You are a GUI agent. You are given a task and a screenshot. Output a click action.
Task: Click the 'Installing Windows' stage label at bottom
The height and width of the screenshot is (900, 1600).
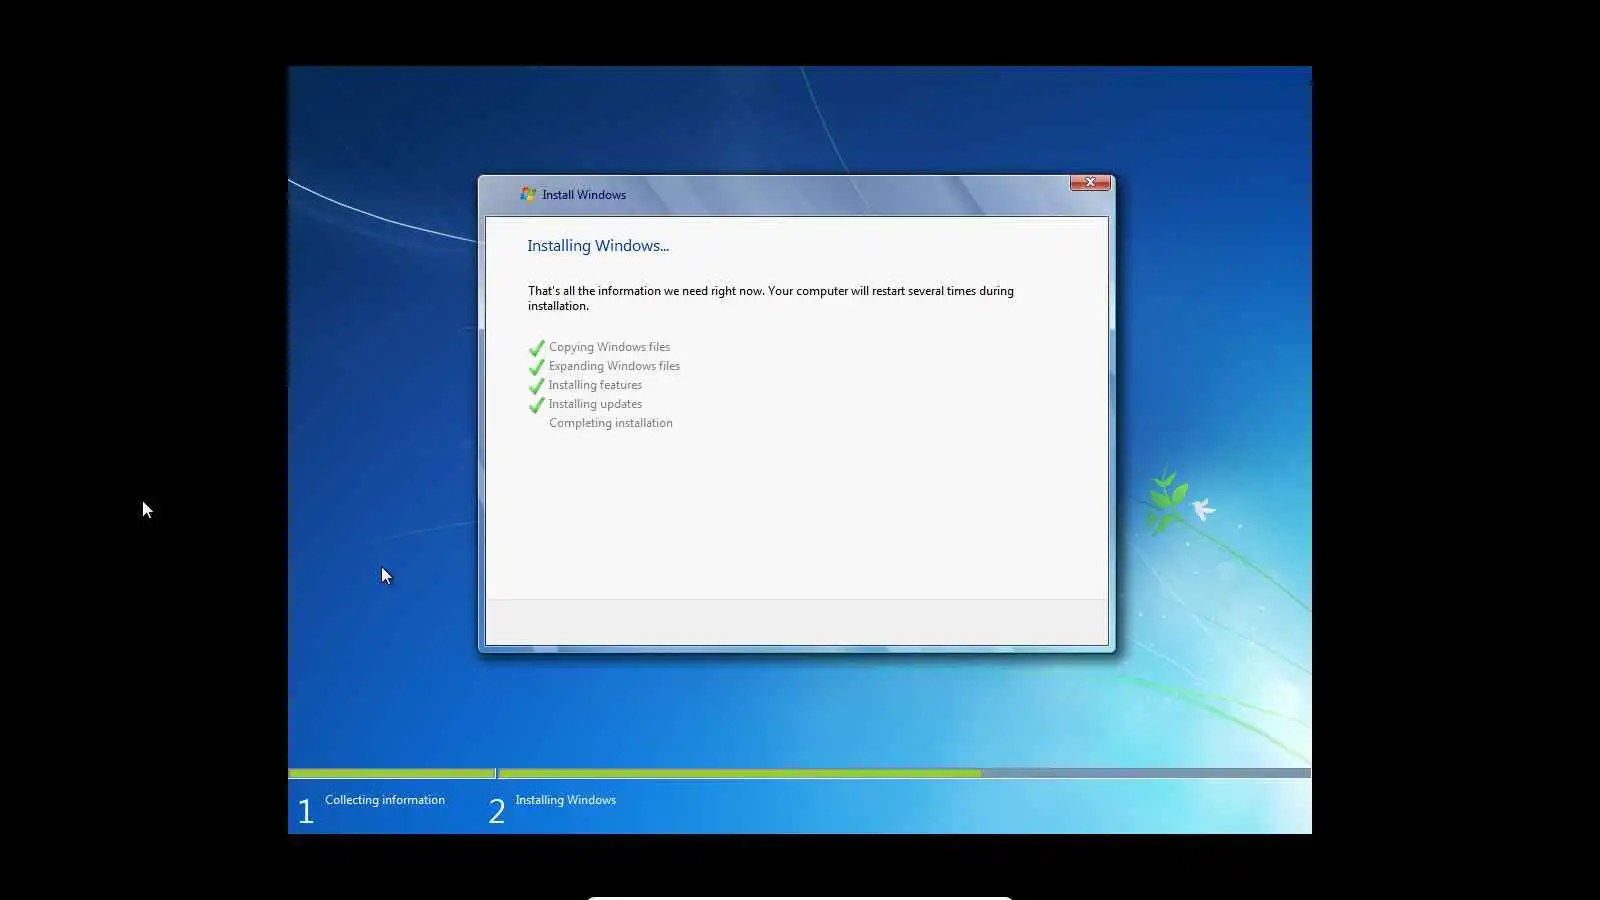[565, 800]
